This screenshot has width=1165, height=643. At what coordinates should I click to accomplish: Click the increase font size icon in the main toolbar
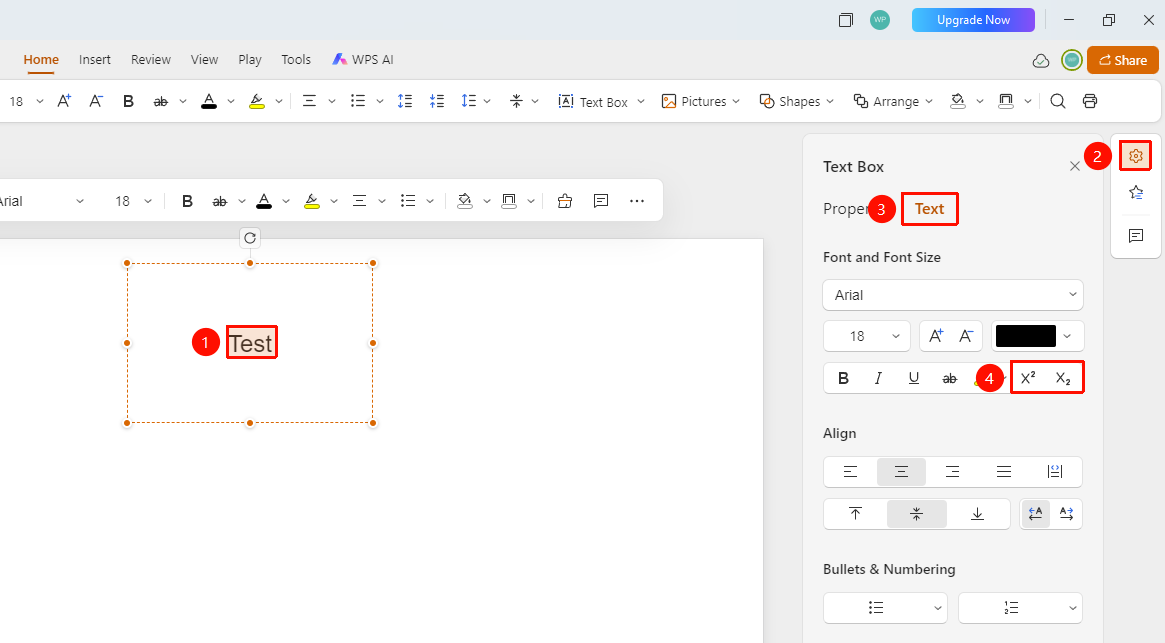pyautogui.click(x=65, y=101)
